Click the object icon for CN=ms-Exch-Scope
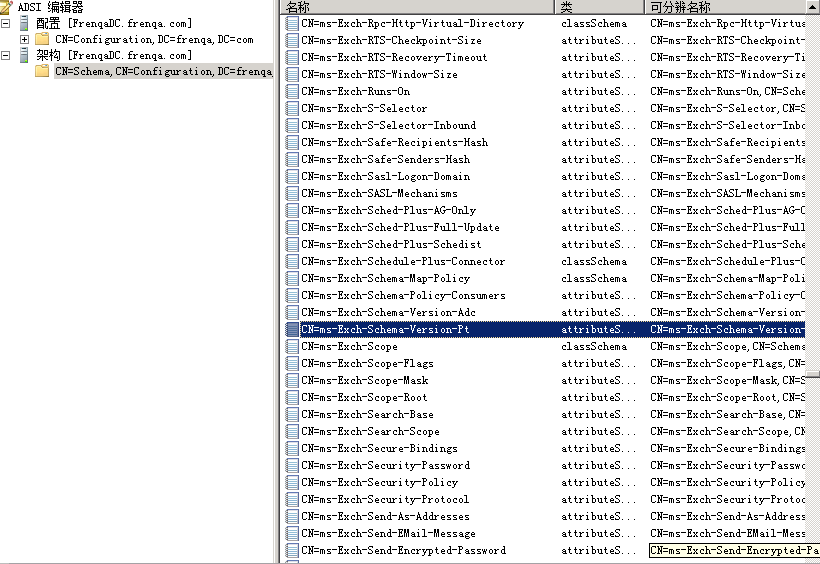This screenshot has width=820, height=564. coord(292,346)
